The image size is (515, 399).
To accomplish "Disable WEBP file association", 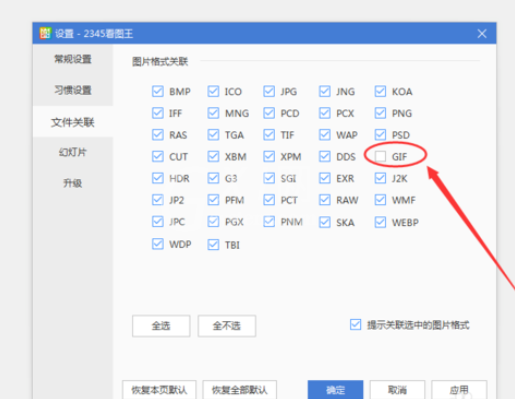I will click(380, 222).
